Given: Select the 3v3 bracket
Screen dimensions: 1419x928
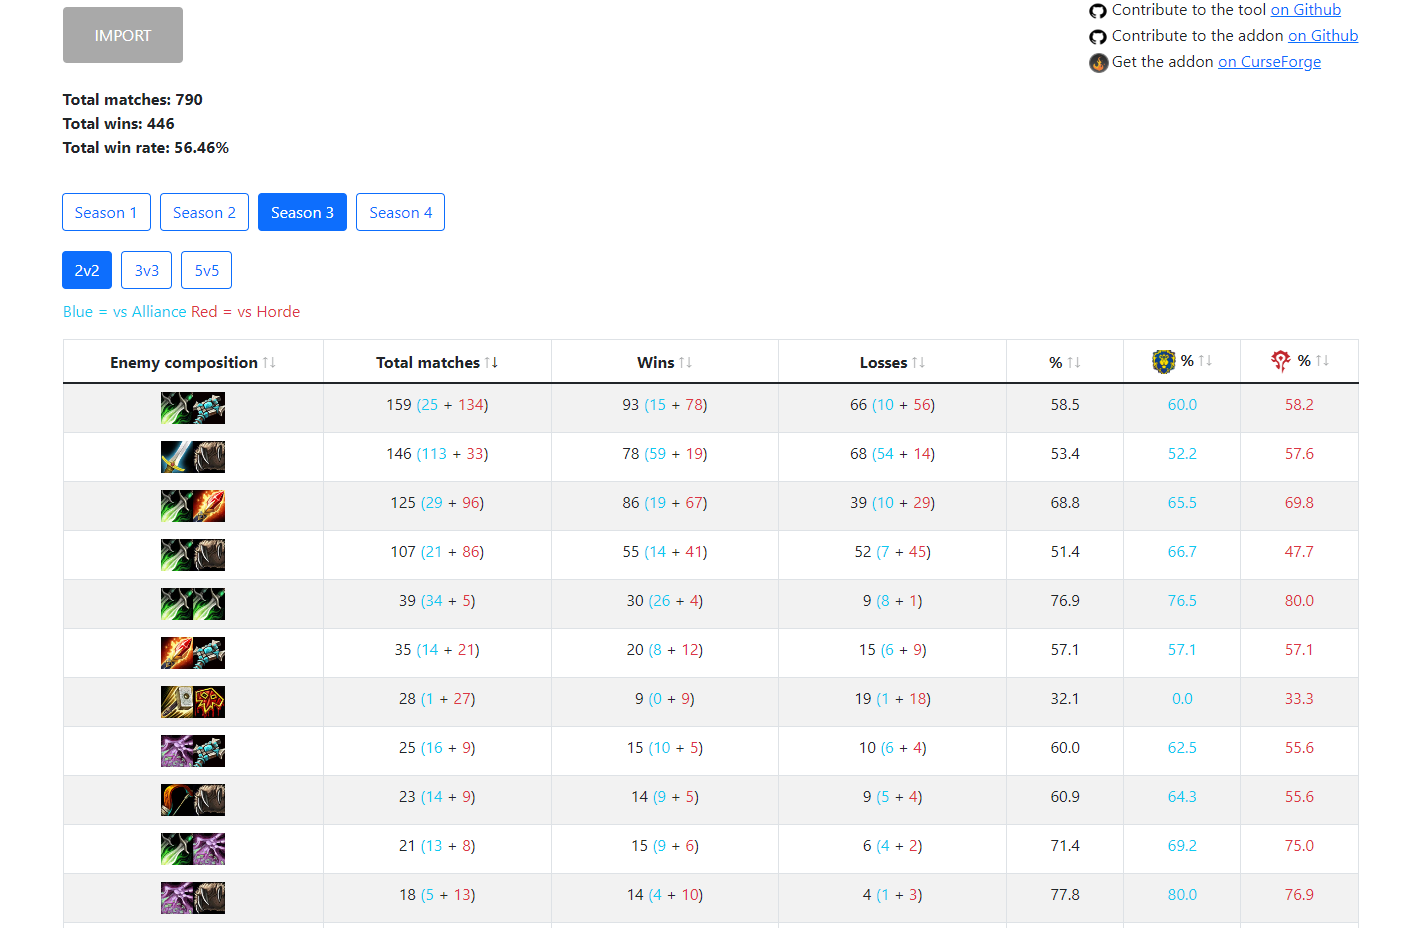Looking at the screenshot, I should point(147,270).
